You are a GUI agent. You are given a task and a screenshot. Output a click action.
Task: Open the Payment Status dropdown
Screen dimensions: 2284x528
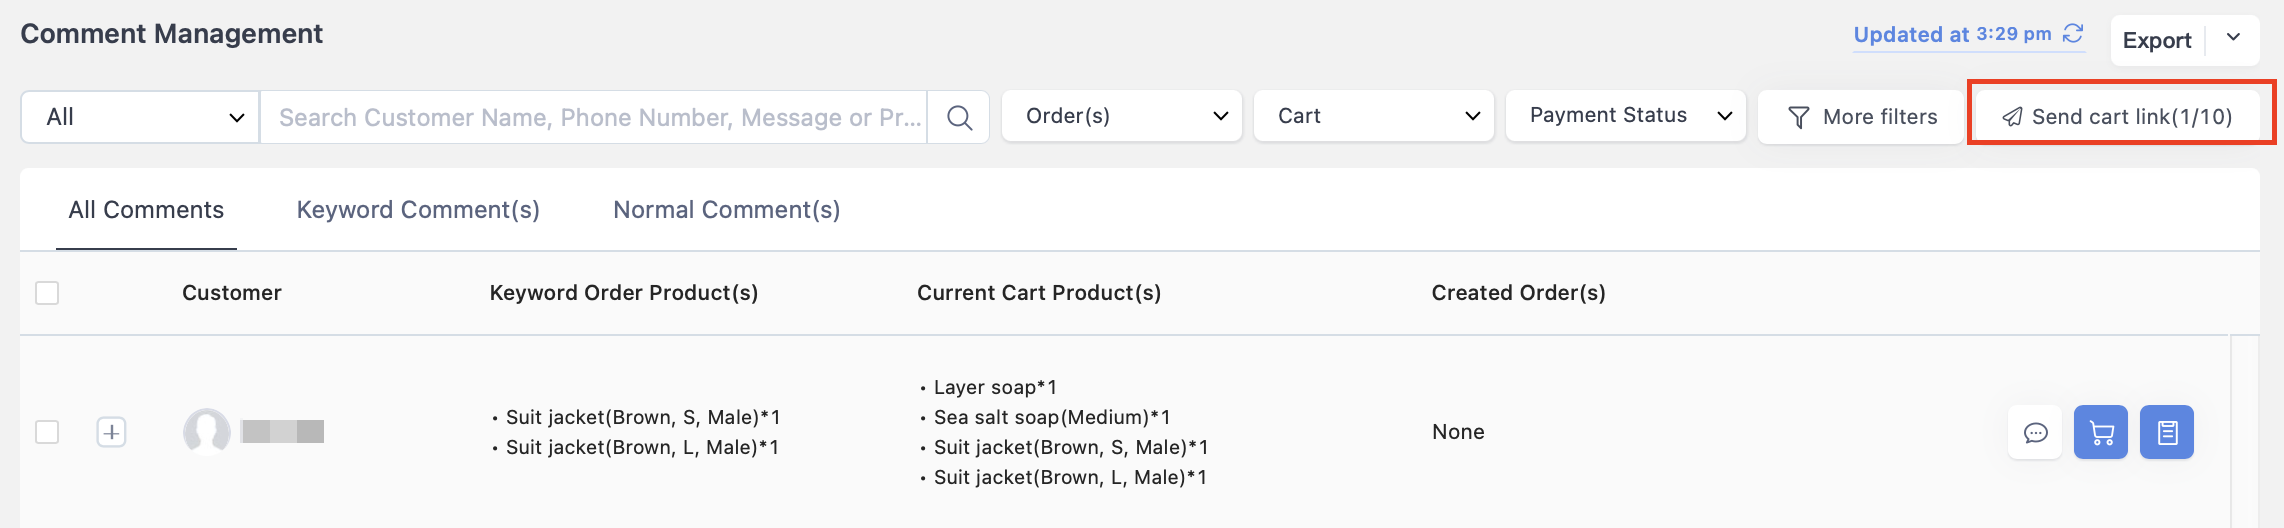[1626, 116]
